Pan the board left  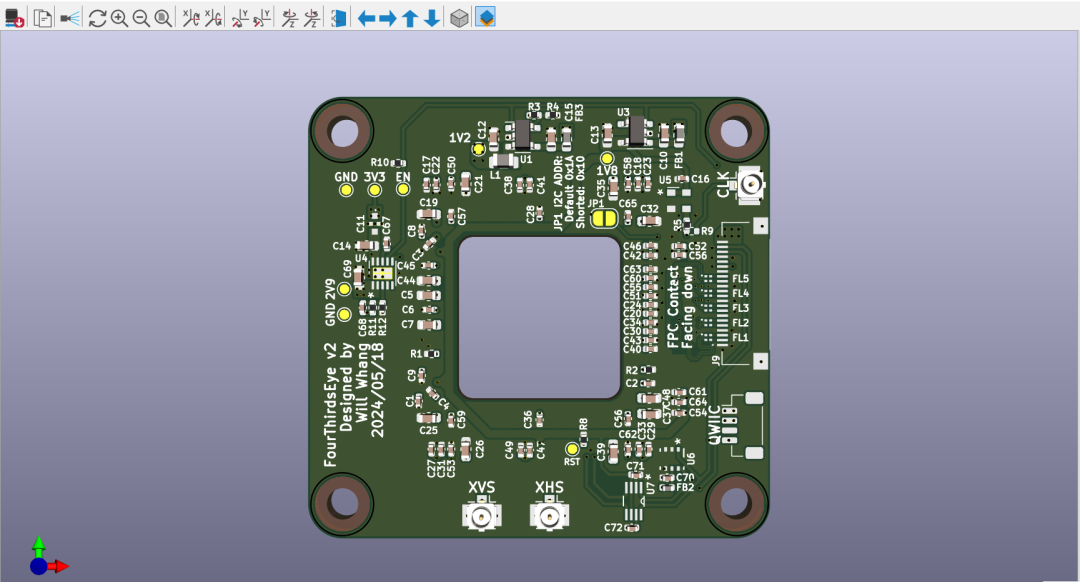[x=366, y=18]
